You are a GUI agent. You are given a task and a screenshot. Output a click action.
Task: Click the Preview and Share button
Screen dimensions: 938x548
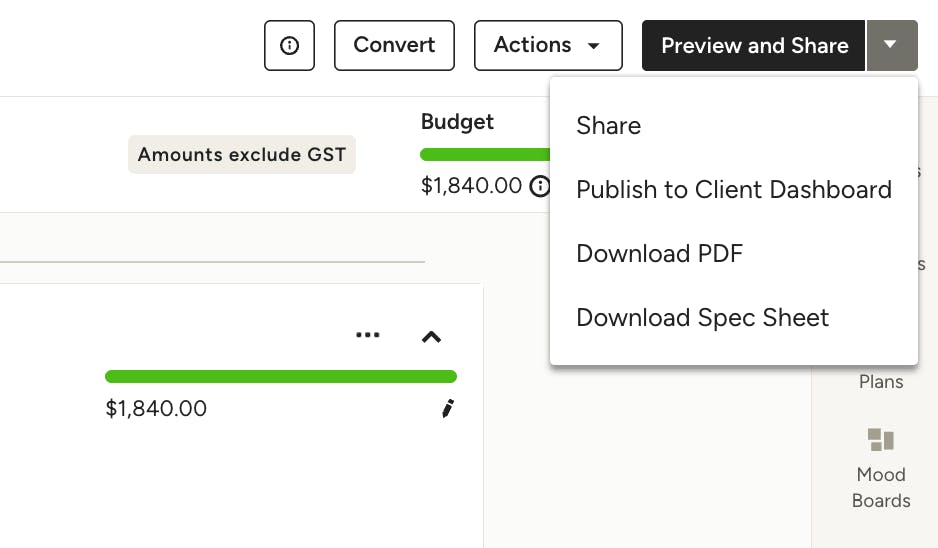pyautogui.click(x=754, y=46)
